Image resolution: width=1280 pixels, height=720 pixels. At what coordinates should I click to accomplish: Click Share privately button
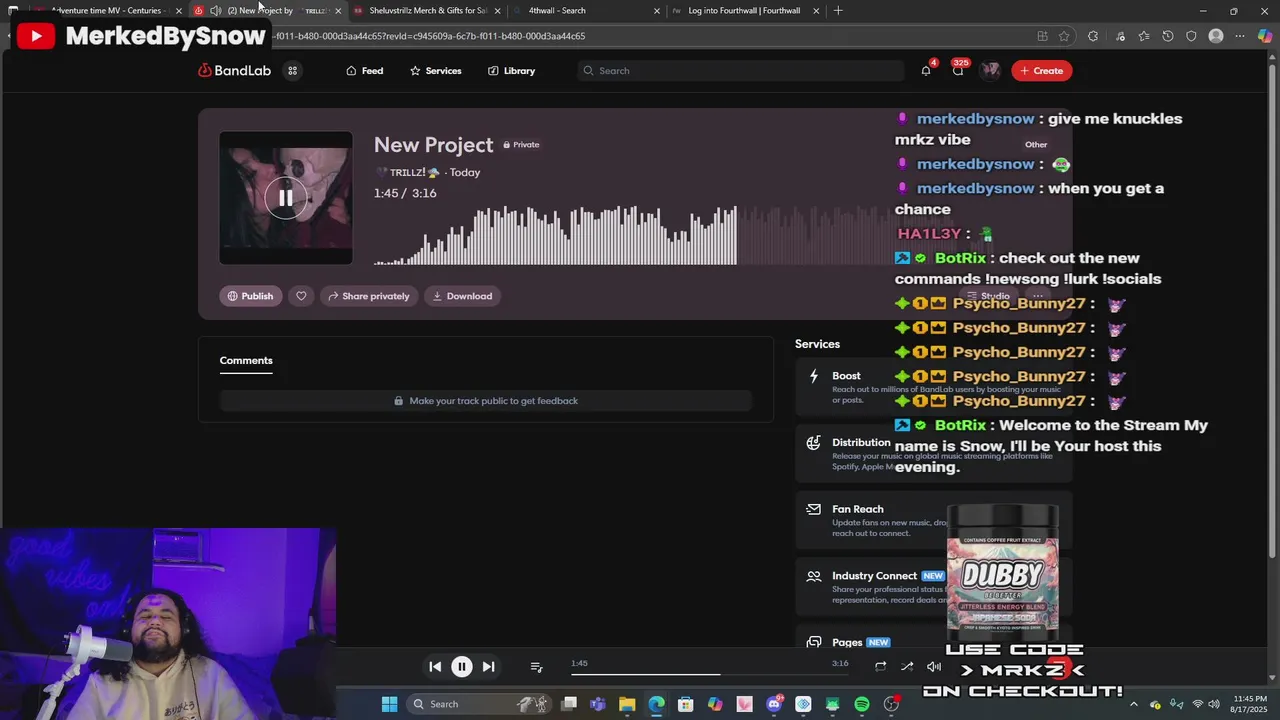click(368, 296)
